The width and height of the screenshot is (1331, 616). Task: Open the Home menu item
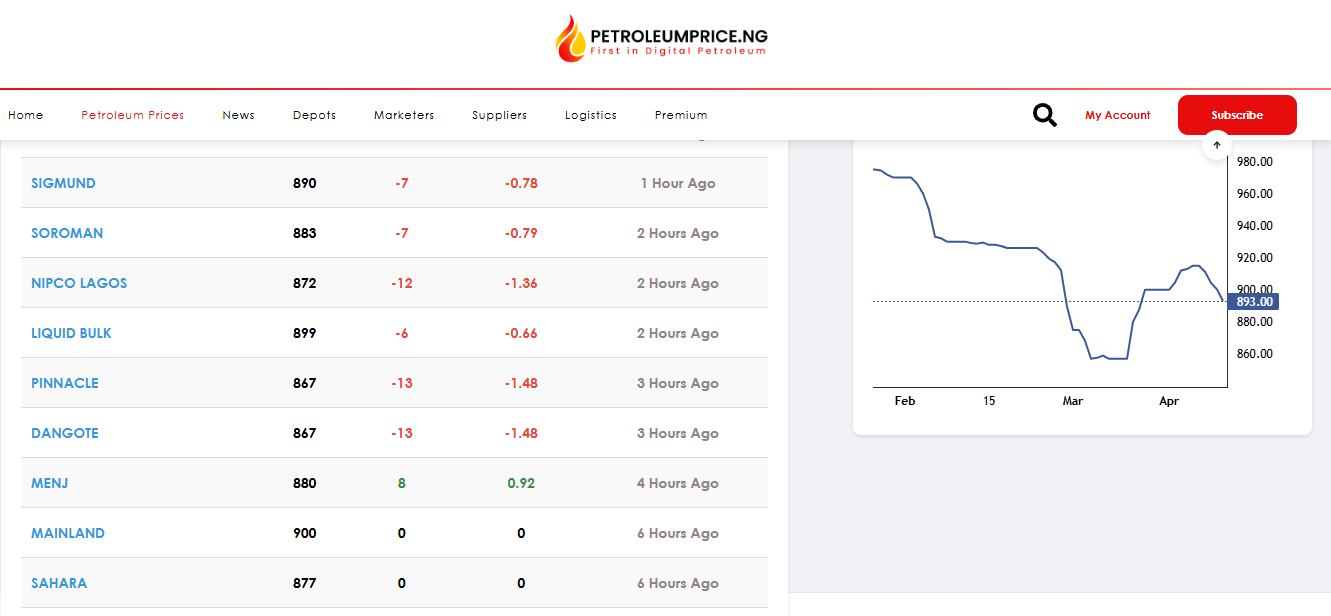point(26,115)
